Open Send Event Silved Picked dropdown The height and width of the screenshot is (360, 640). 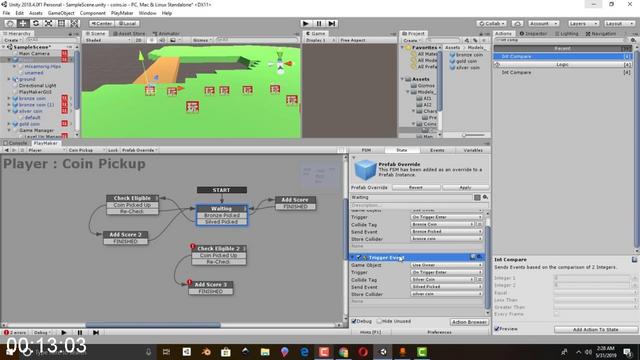[446, 287]
